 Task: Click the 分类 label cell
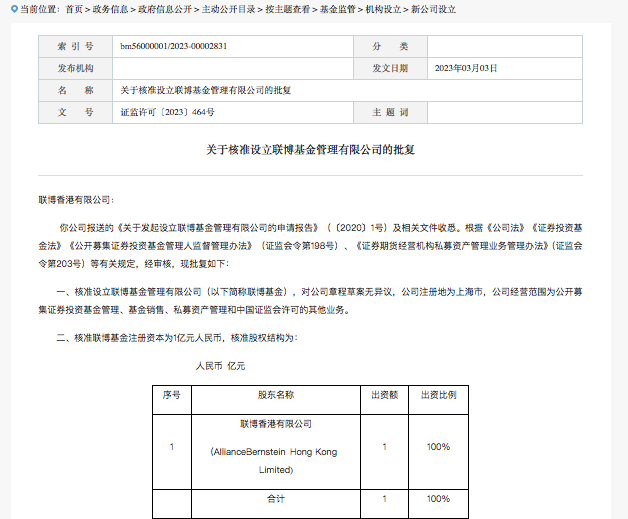coord(390,46)
